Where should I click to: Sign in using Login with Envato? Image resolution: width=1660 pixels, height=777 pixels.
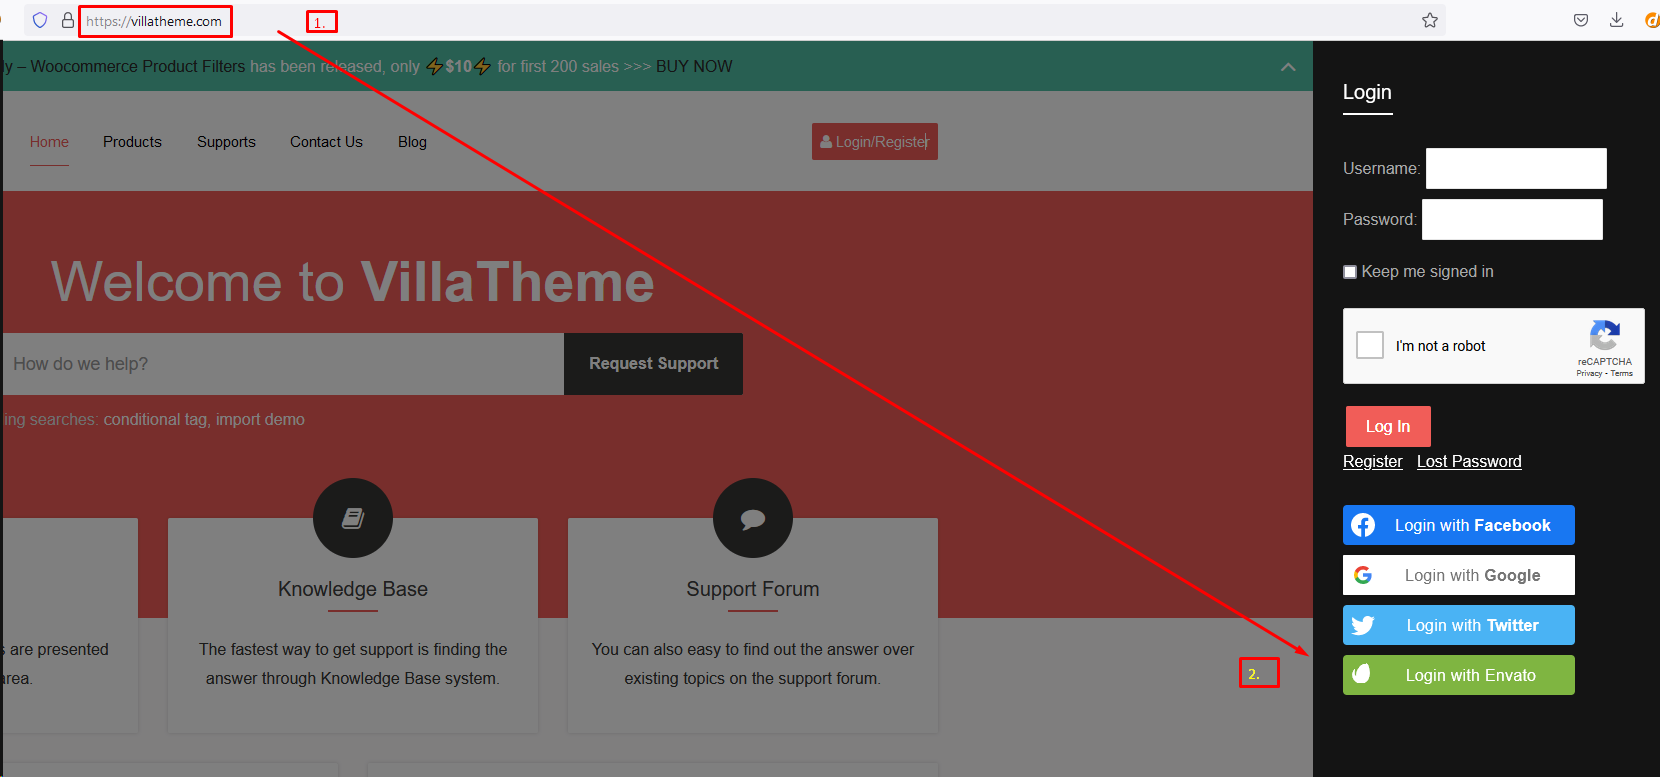tap(1459, 675)
